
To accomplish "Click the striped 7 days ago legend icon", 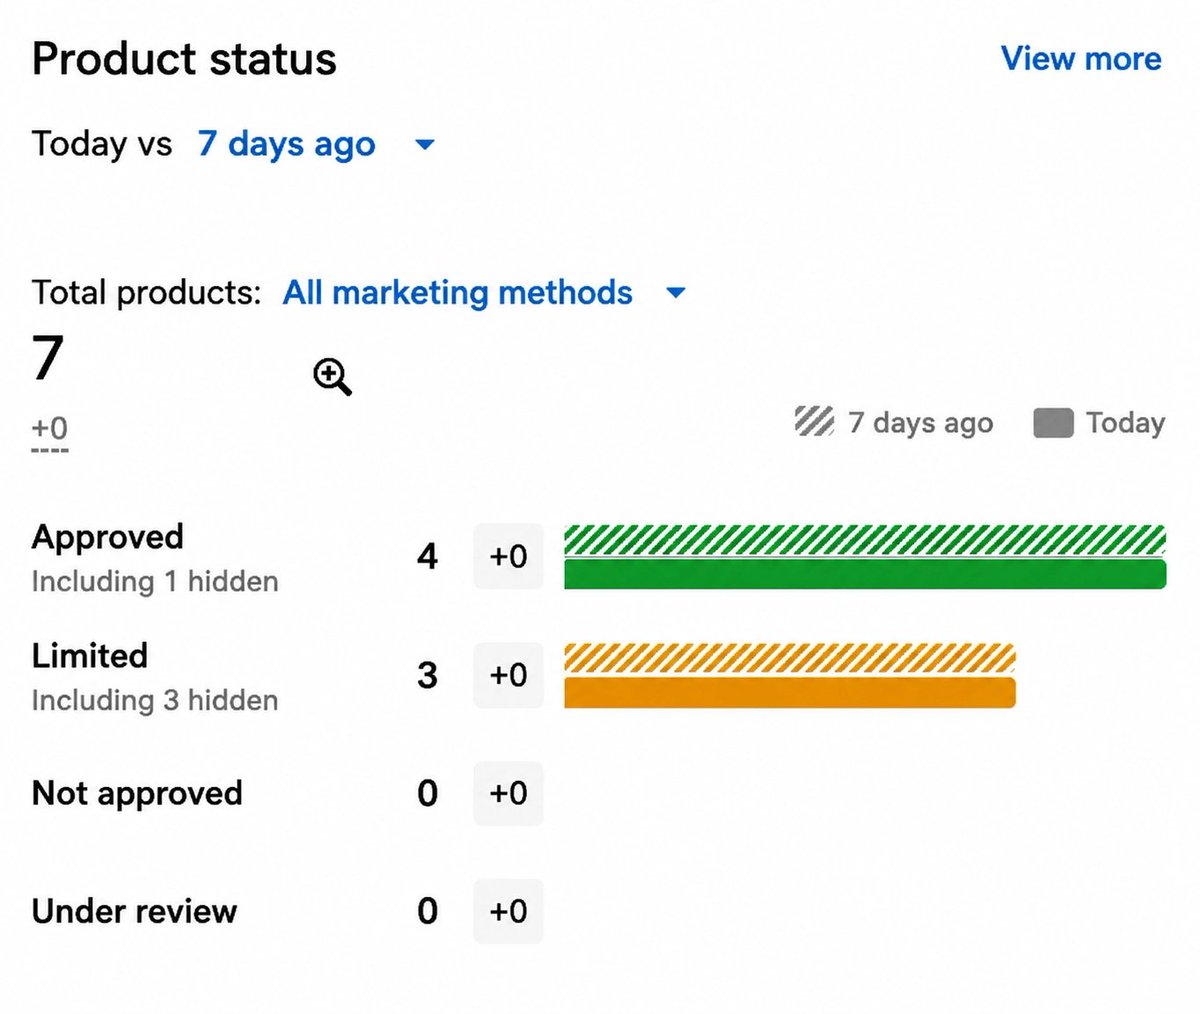I will tap(814, 422).
